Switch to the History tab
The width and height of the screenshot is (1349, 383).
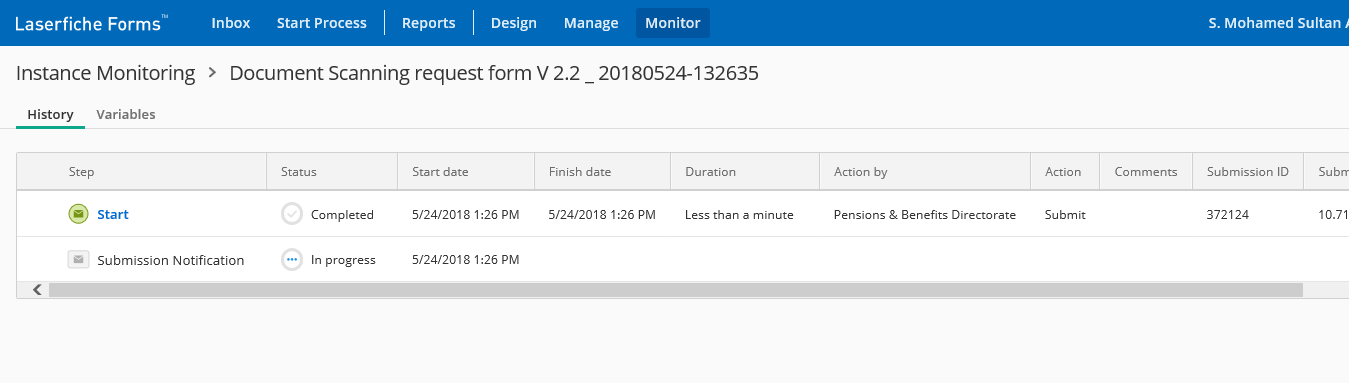tap(50, 115)
